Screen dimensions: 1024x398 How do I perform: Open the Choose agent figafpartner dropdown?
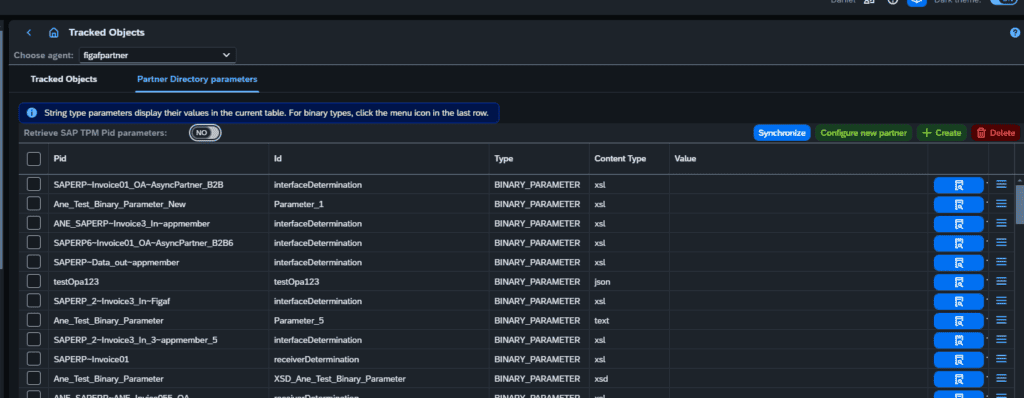(157, 56)
